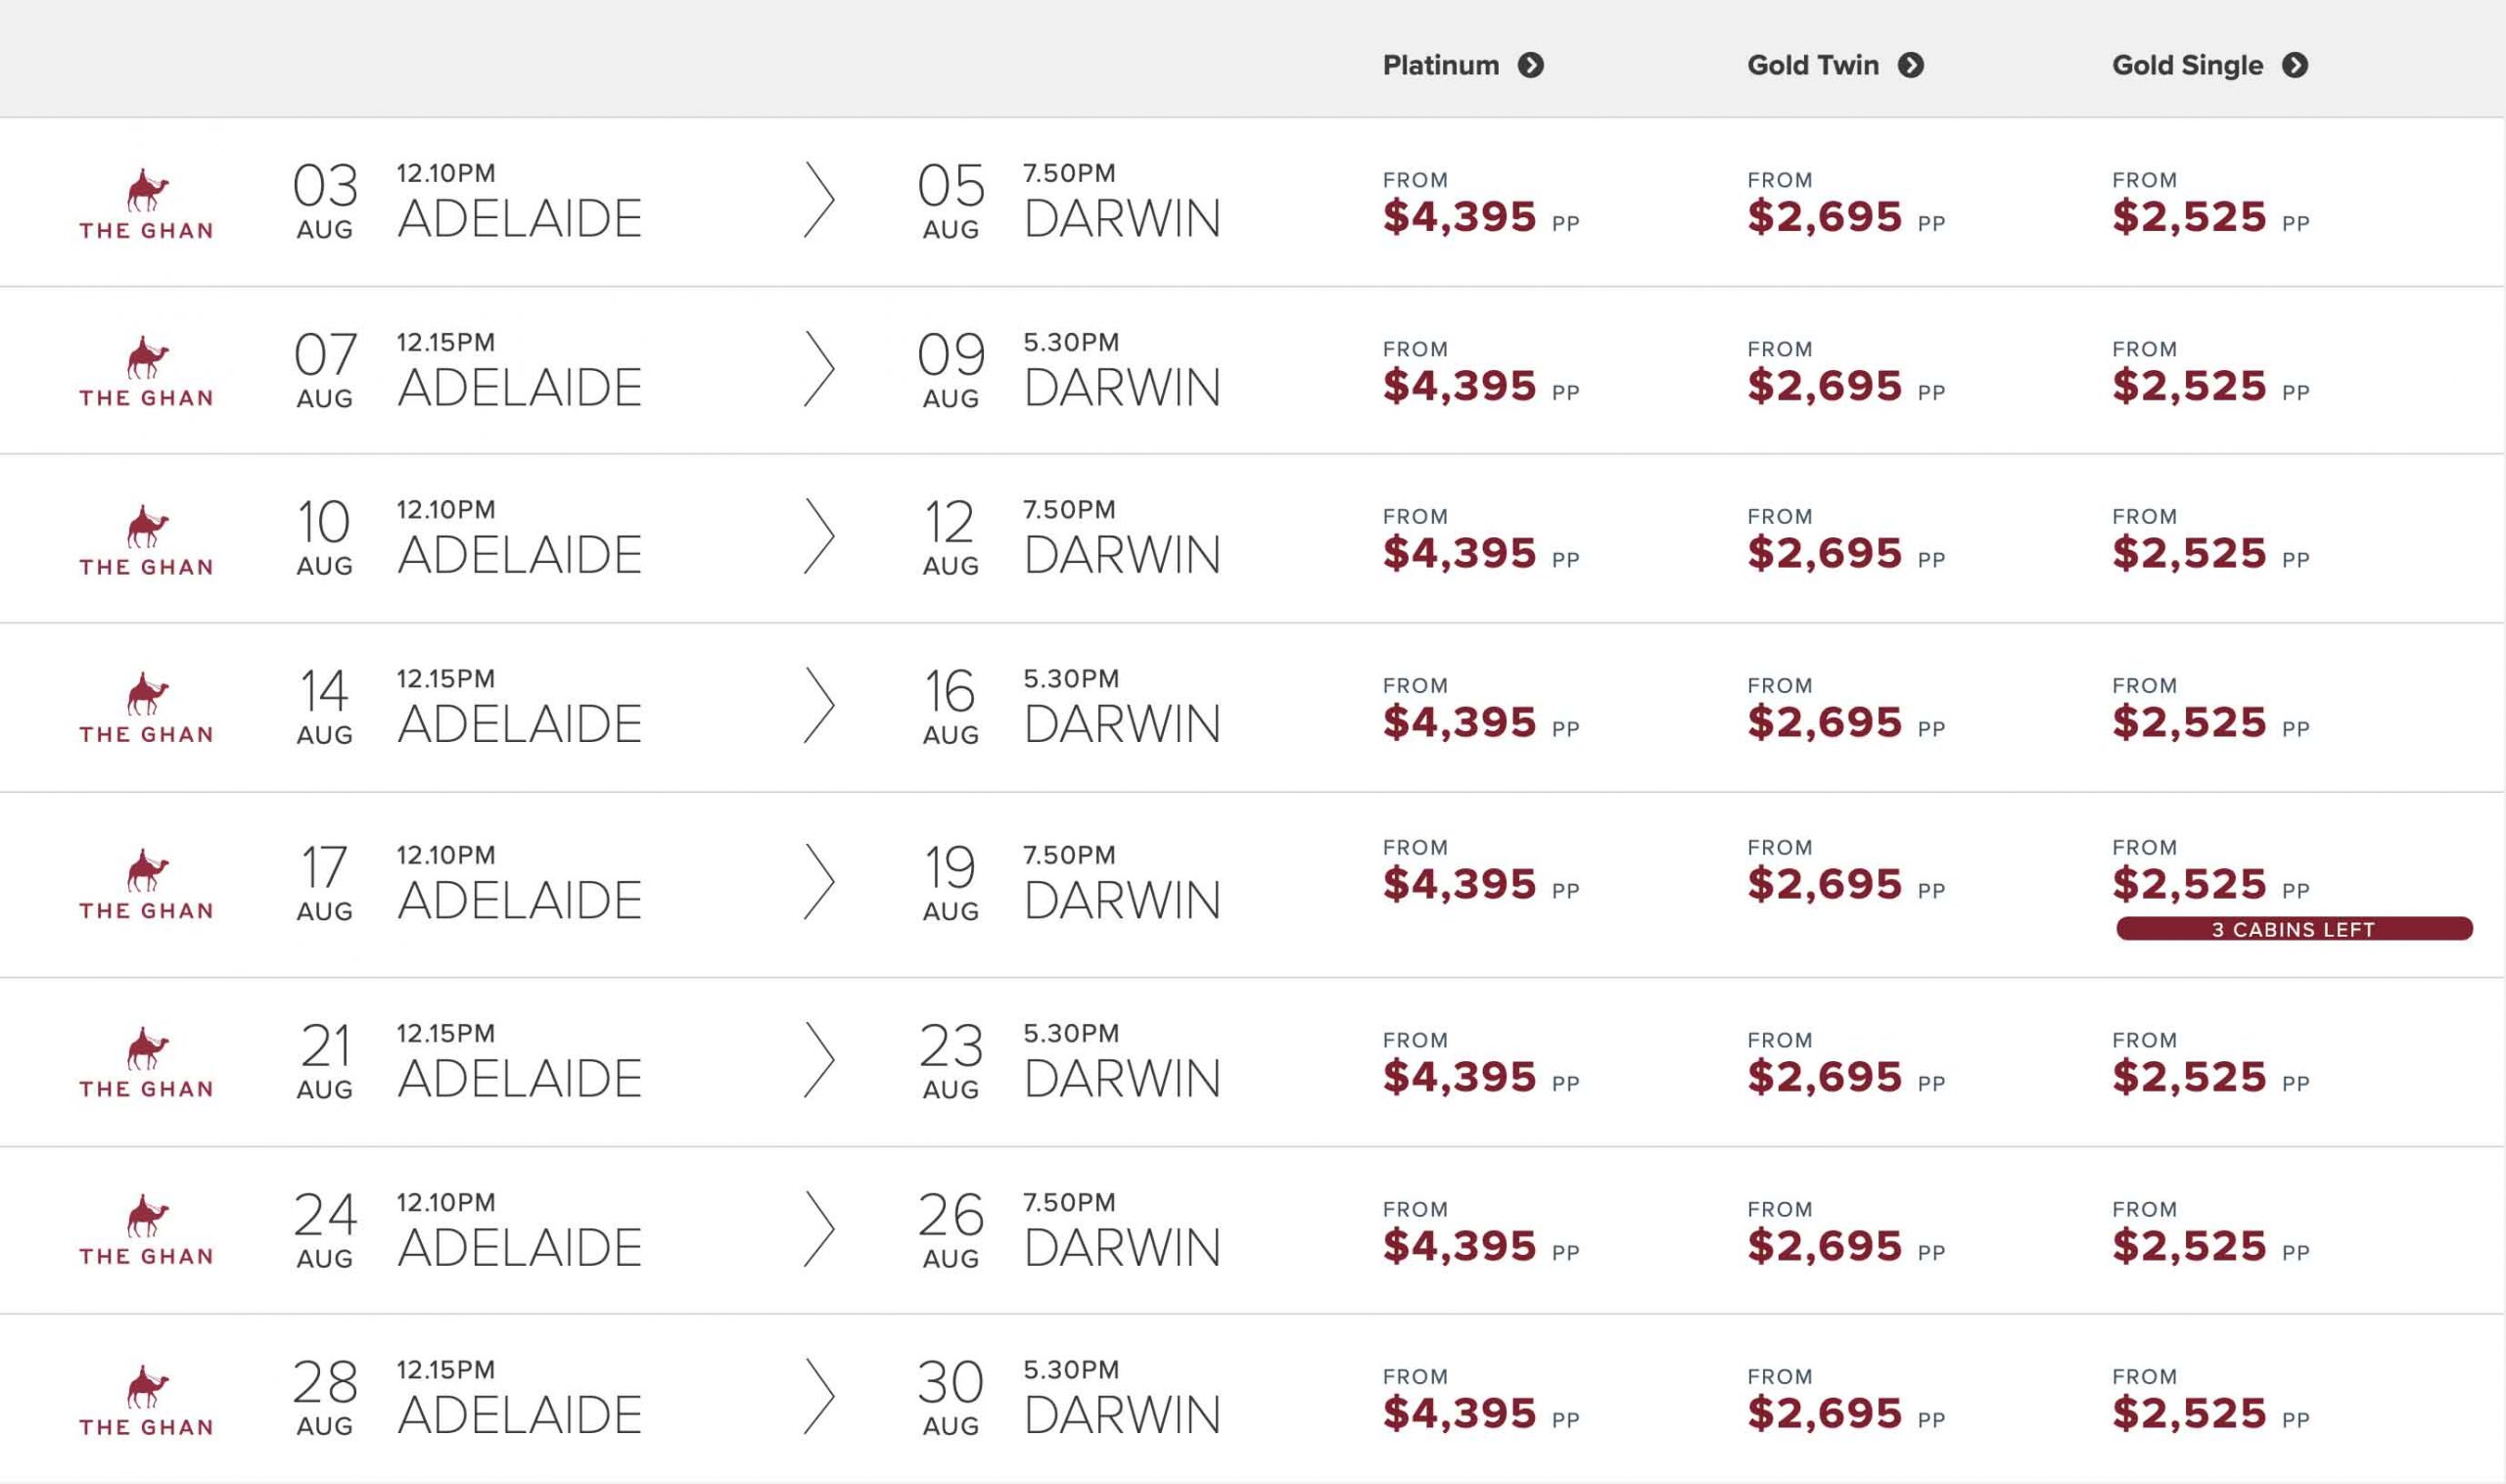Viewport: 2506px width, 1484px height.
Task: Expand the 21 Aug journey via its chevron
Action: pos(819,1060)
